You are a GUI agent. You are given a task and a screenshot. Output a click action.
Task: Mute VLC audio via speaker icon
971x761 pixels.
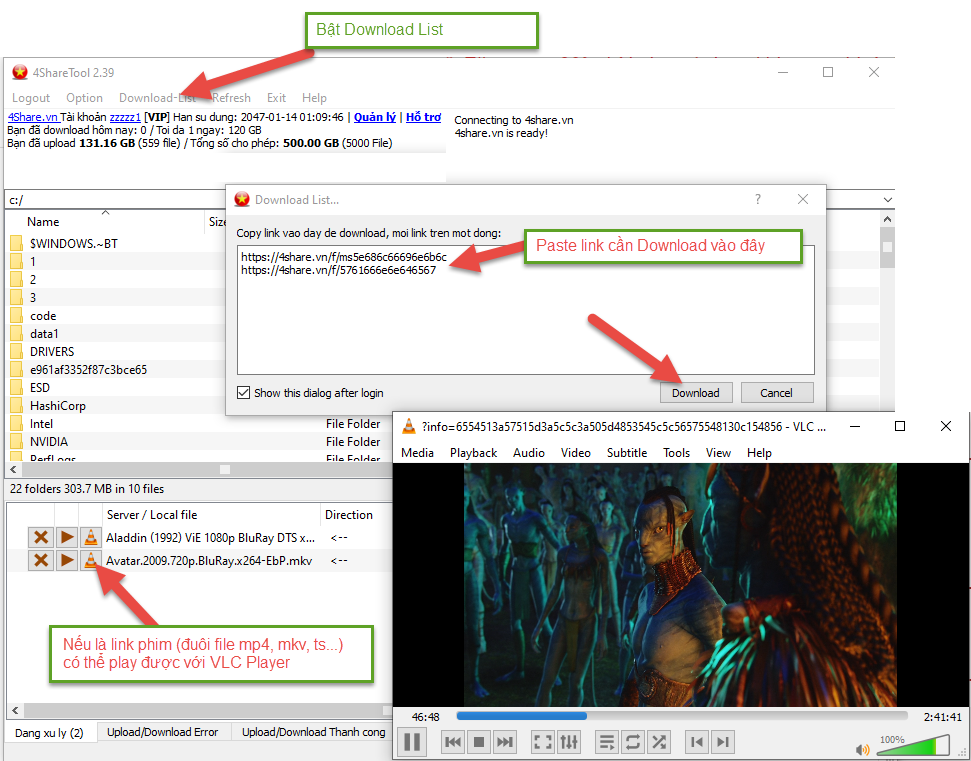[x=863, y=748]
